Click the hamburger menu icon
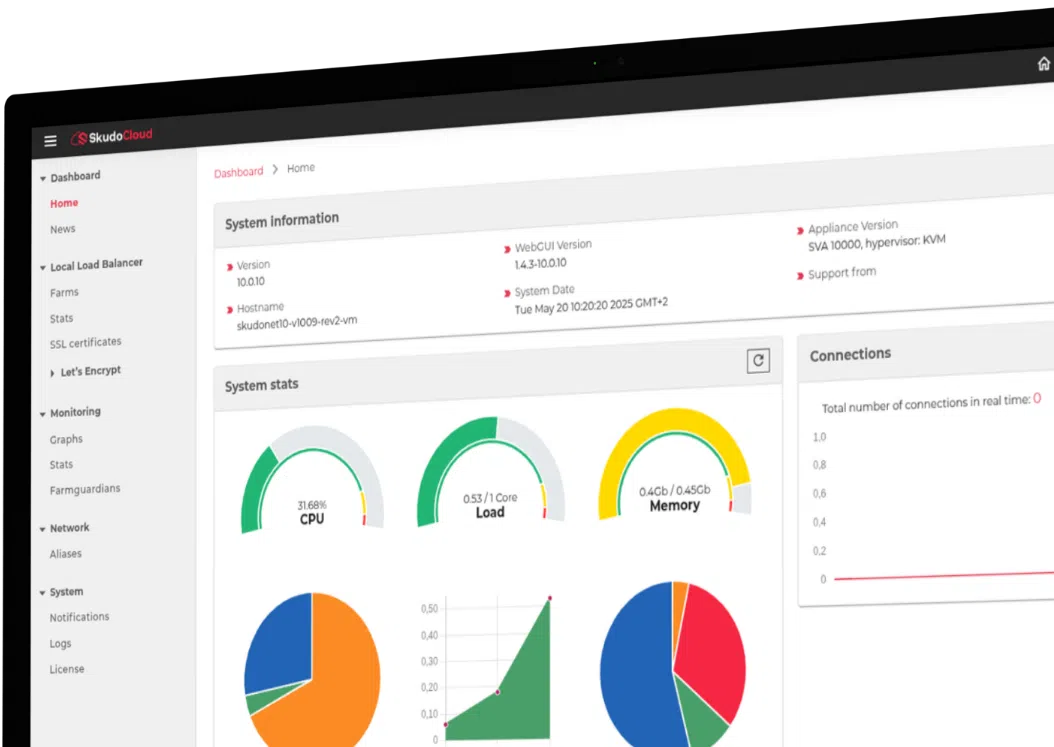The height and width of the screenshot is (747, 1054). pos(51,141)
